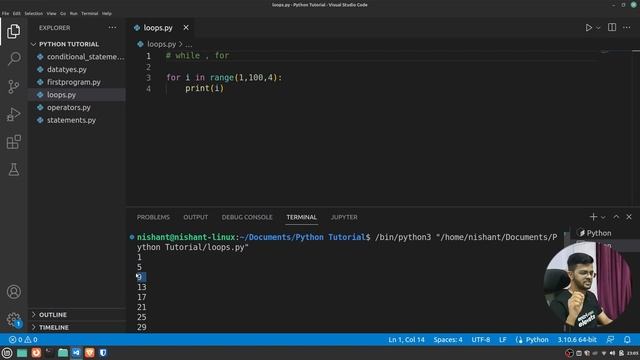Open Brave browser from the taskbar
640x360 pixels.
(90, 353)
